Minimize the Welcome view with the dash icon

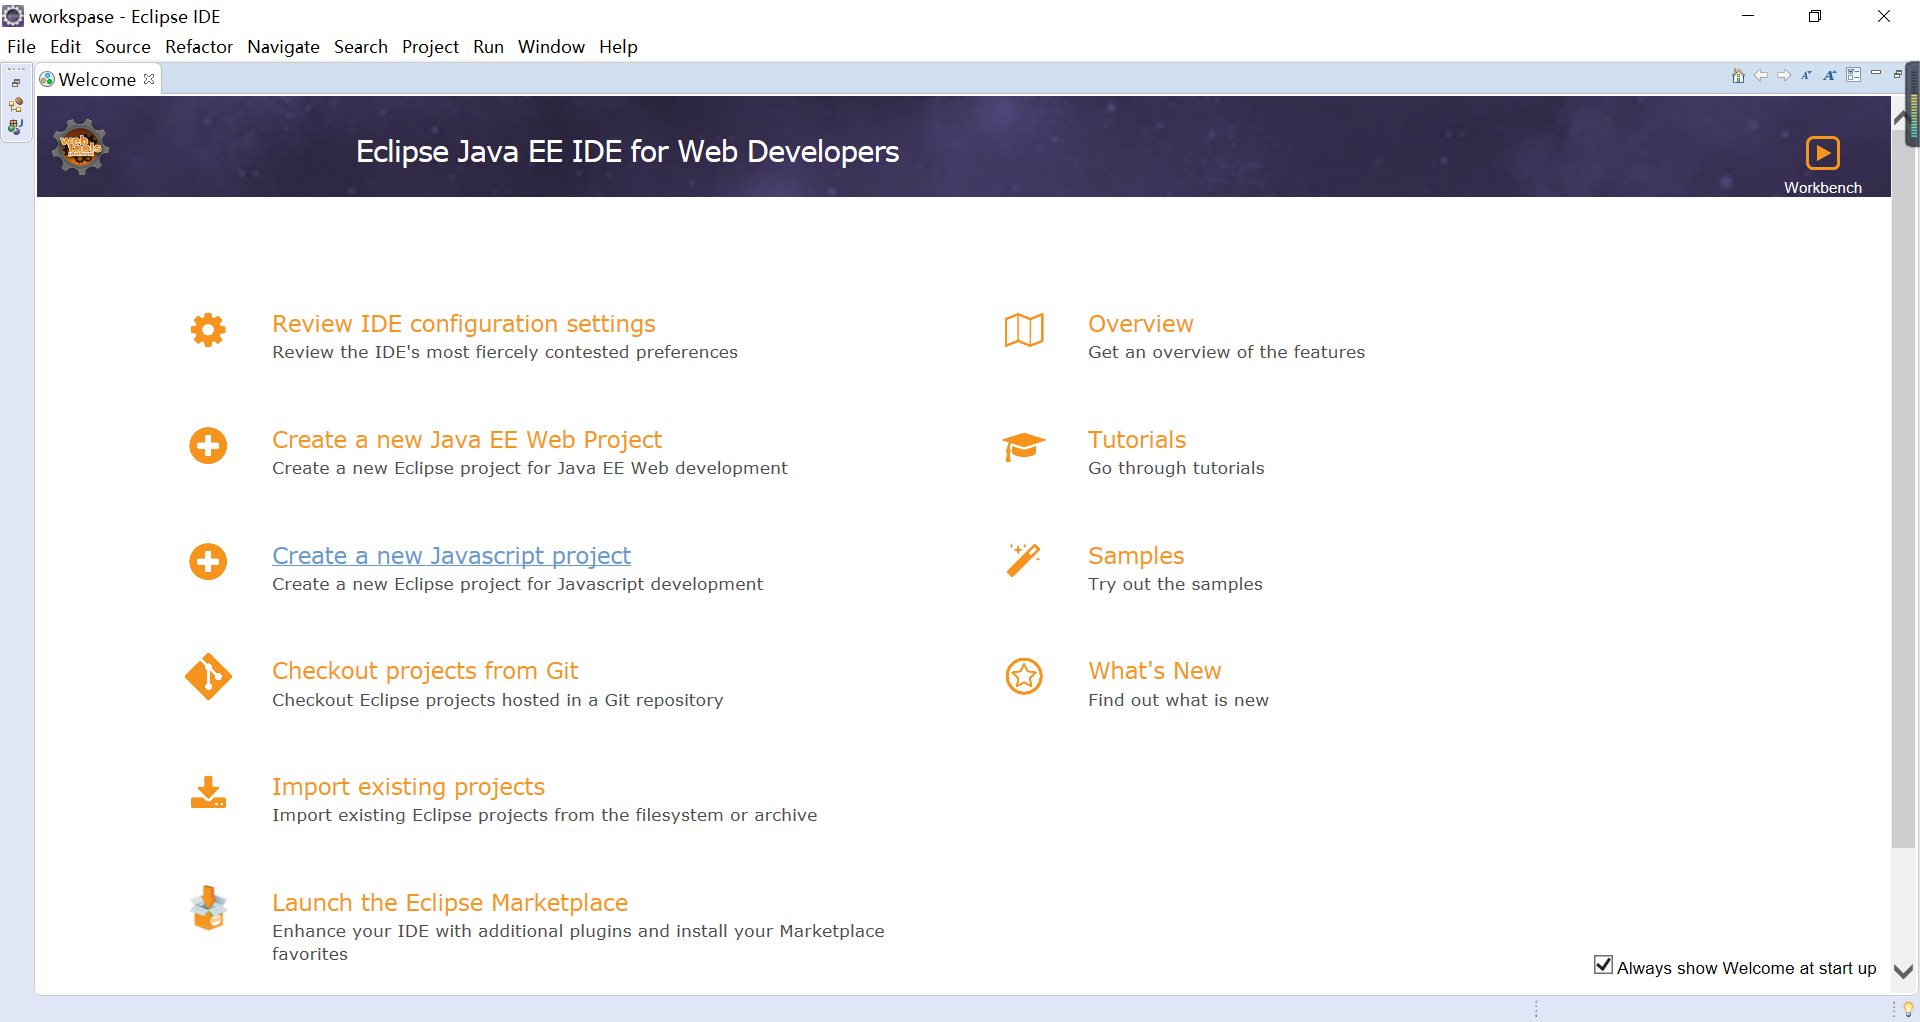tap(1876, 73)
